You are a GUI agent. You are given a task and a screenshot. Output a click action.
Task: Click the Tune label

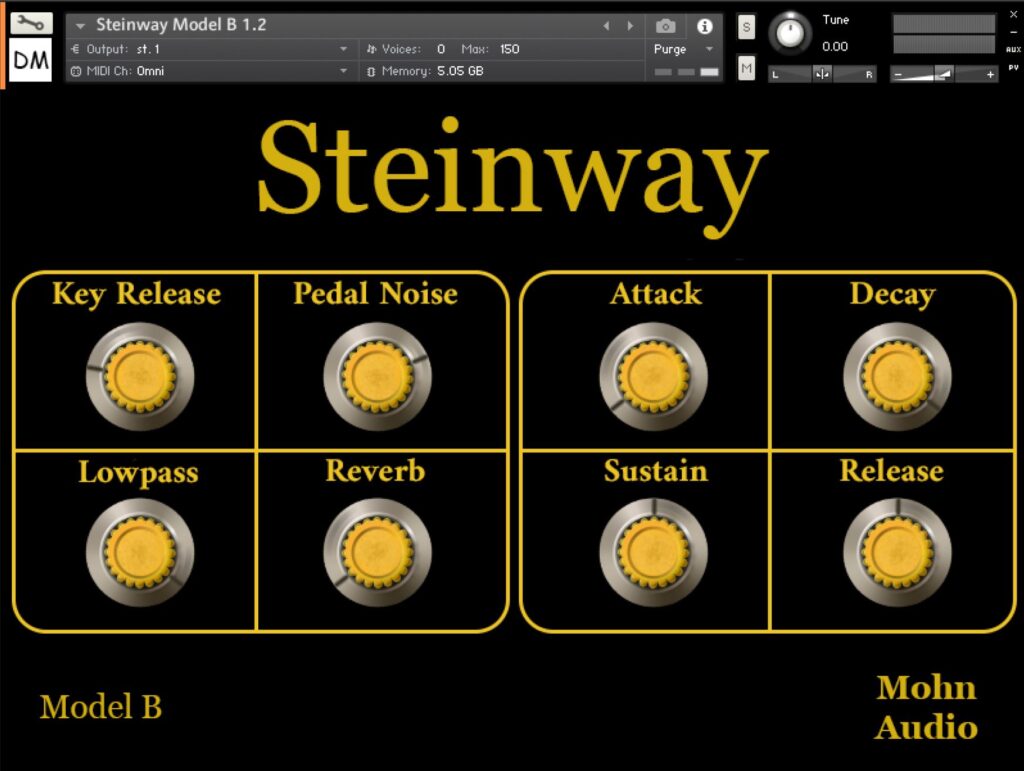[x=836, y=20]
